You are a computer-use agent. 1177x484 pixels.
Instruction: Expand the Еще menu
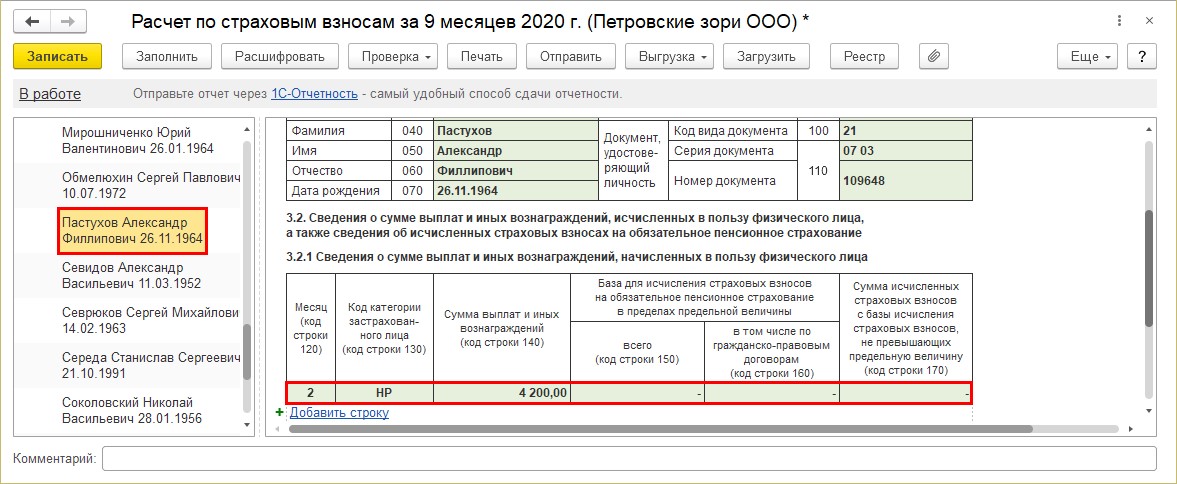pos(1088,56)
